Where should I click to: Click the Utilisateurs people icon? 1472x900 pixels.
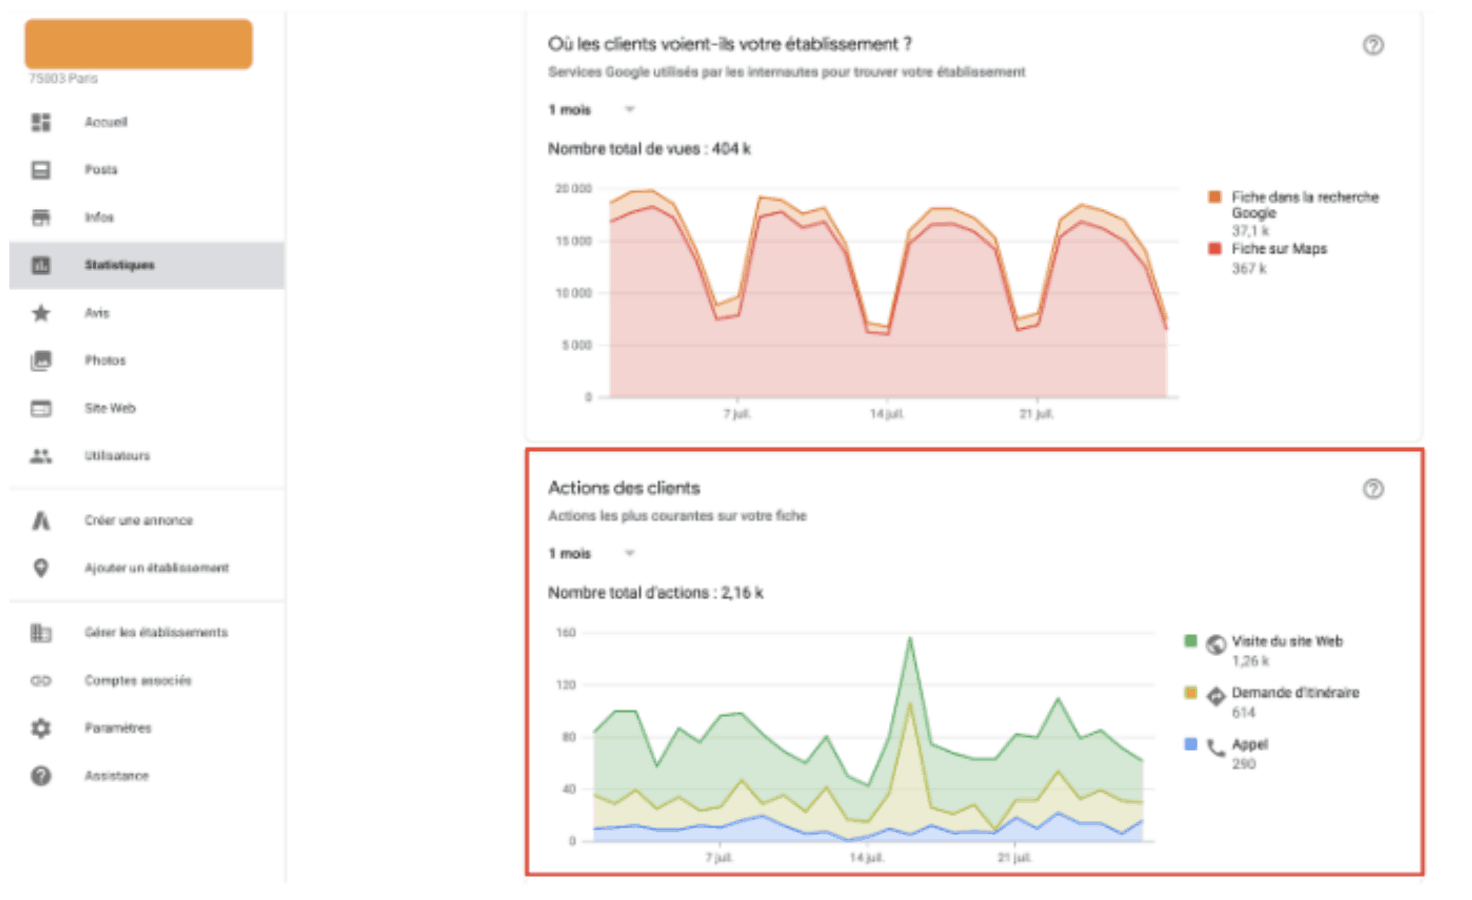[x=41, y=456]
